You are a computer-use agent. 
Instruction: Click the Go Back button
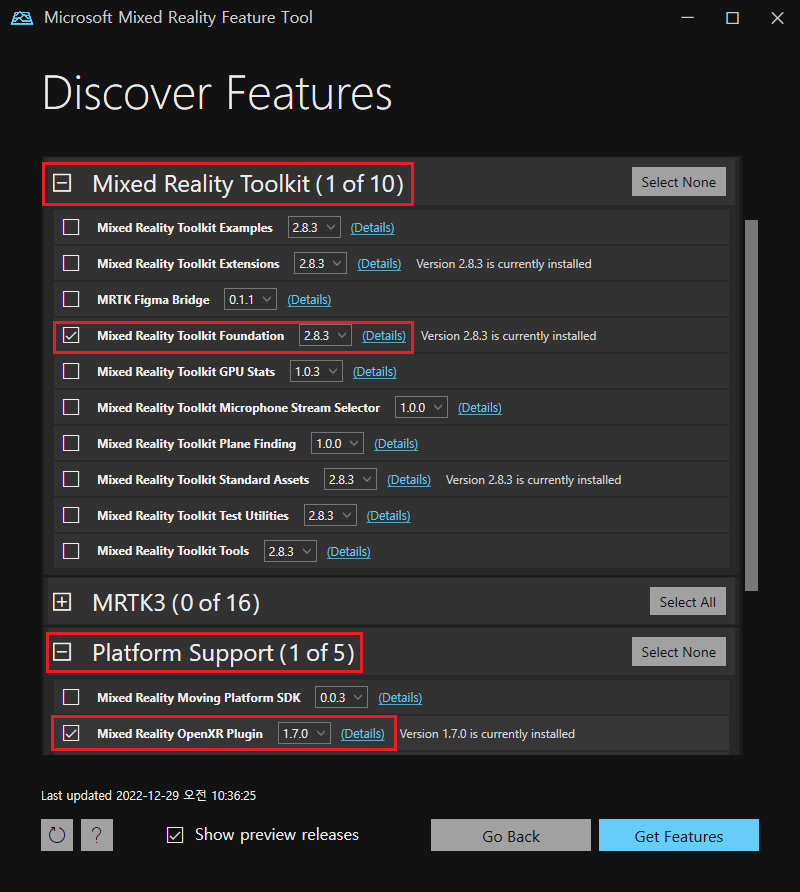click(x=510, y=835)
